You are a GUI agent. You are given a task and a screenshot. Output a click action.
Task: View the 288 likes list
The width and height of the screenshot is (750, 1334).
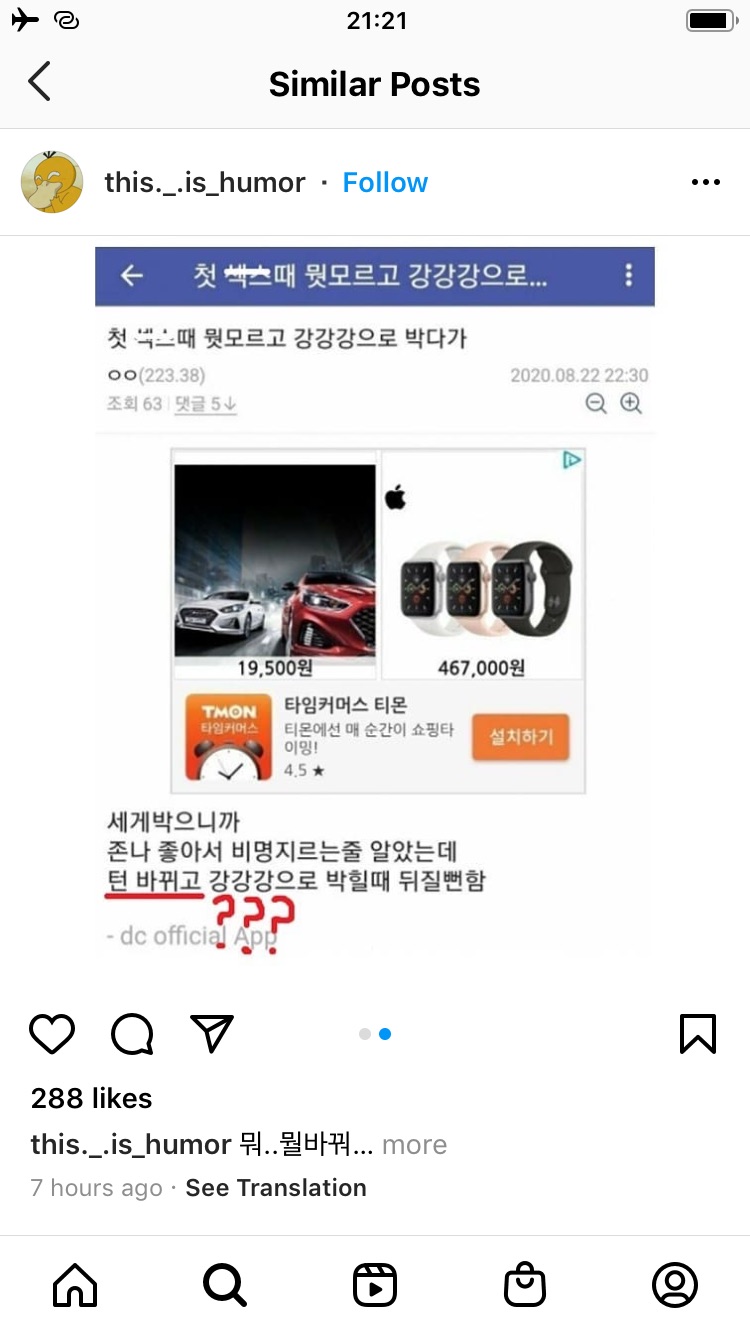coord(92,1098)
